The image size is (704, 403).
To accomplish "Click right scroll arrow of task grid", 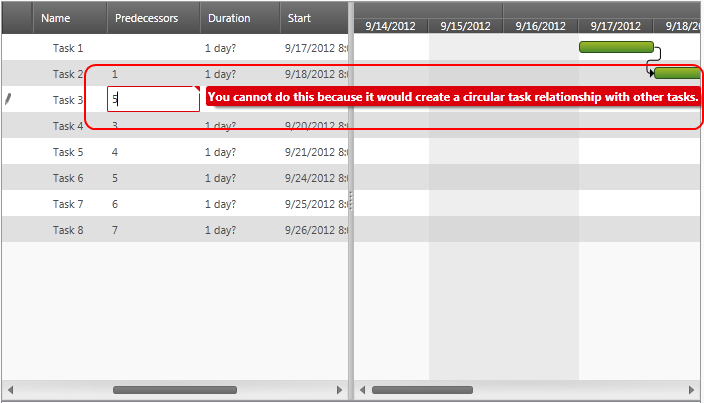I will click(x=339, y=390).
